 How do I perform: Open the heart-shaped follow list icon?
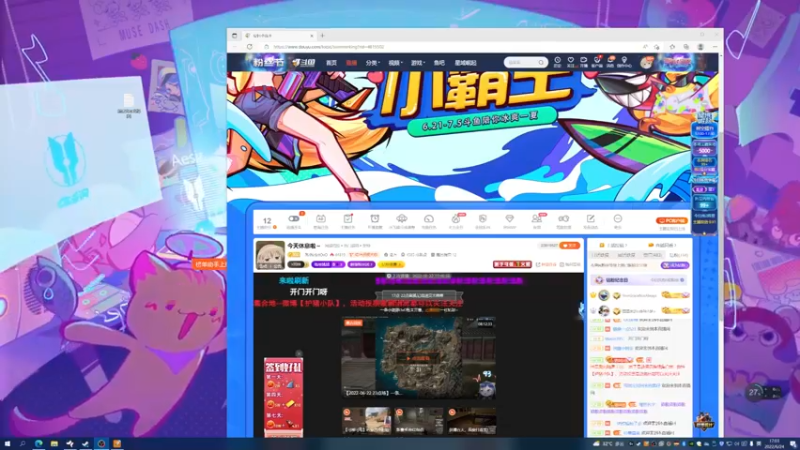[x=570, y=62]
